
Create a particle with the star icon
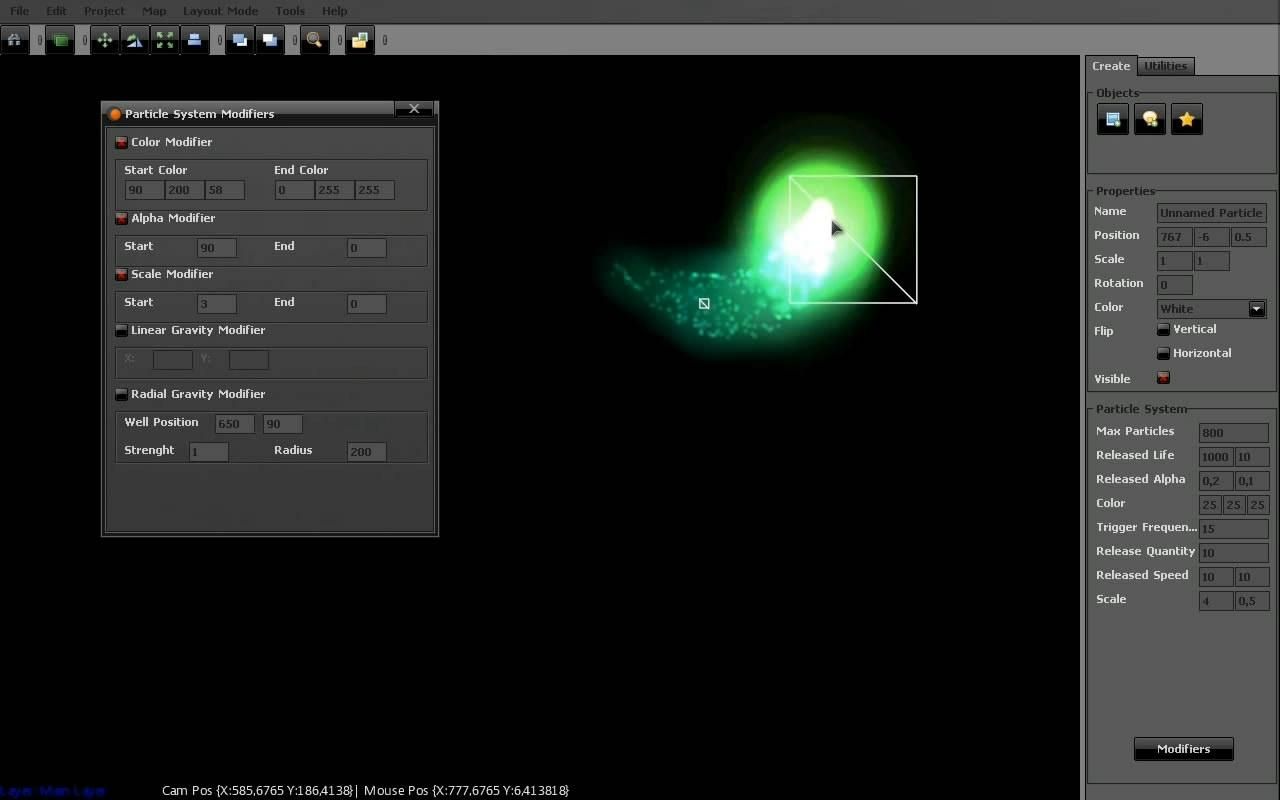click(x=1186, y=118)
